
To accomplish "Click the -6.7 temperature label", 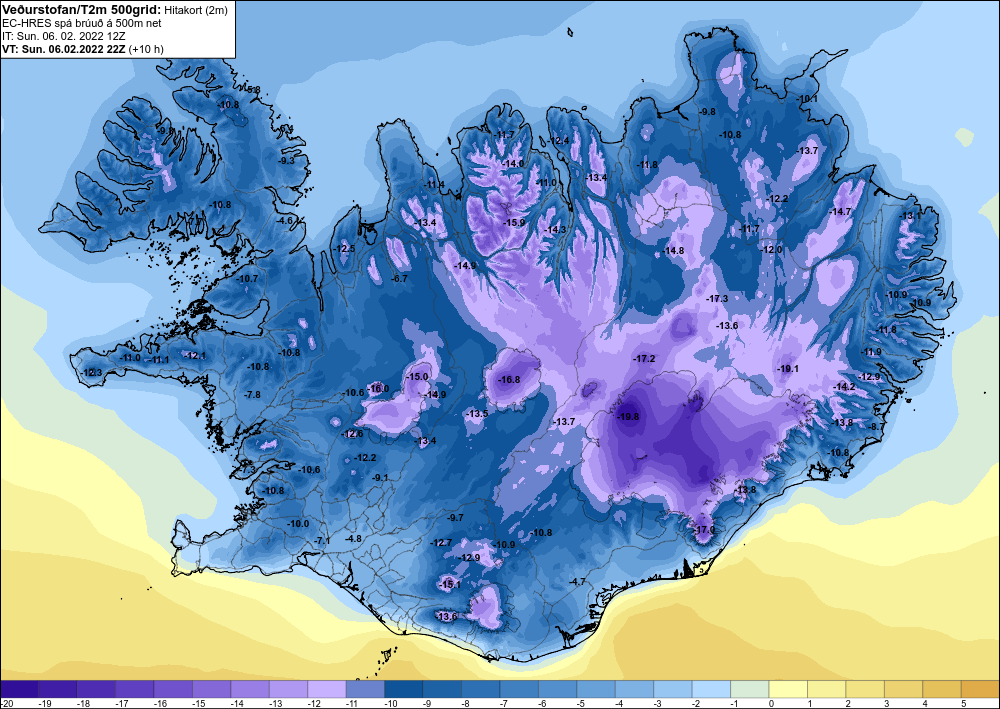I will pyautogui.click(x=399, y=279).
